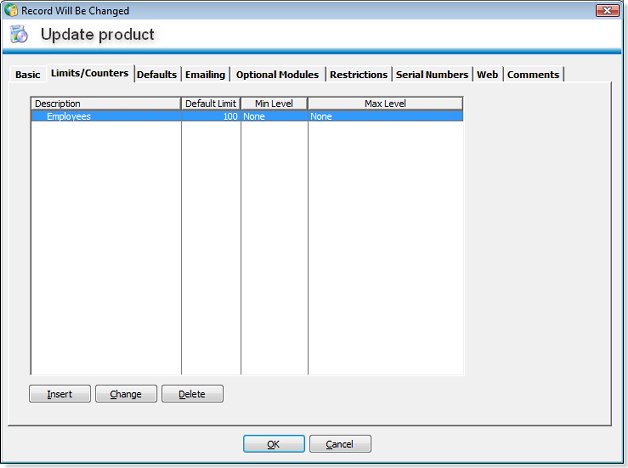The width and height of the screenshot is (628, 468).
Task: Open the Web tab
Action: tap(487, 75)
